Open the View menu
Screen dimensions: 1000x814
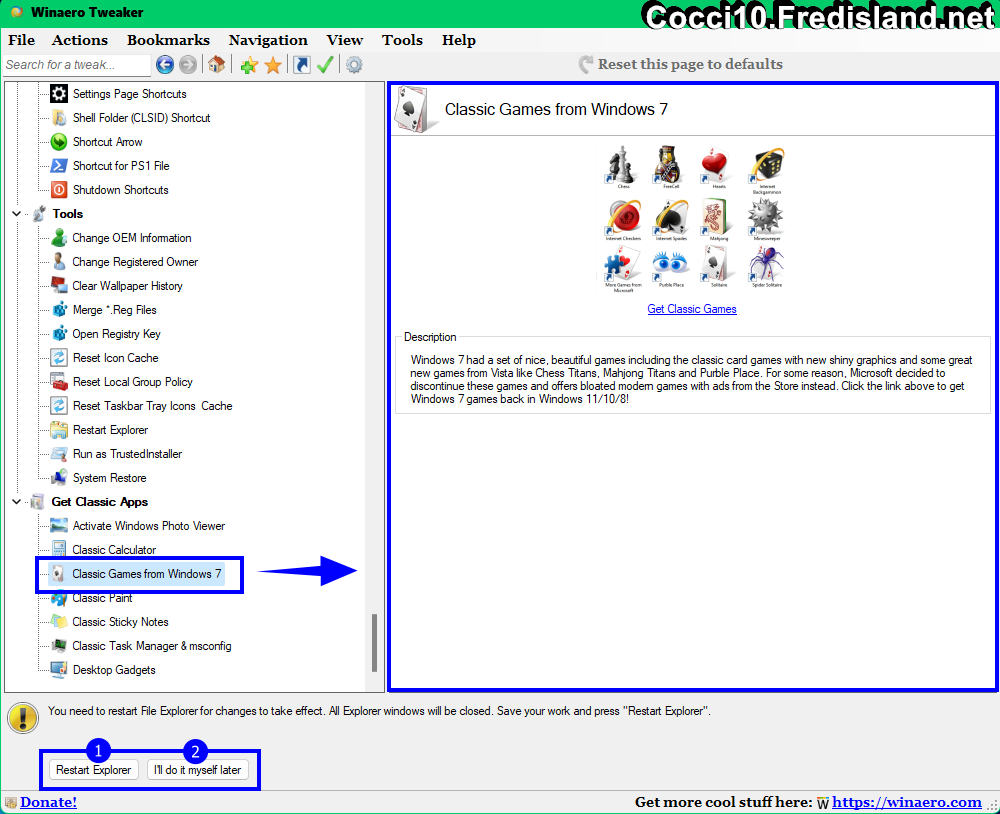coord(345,40)
